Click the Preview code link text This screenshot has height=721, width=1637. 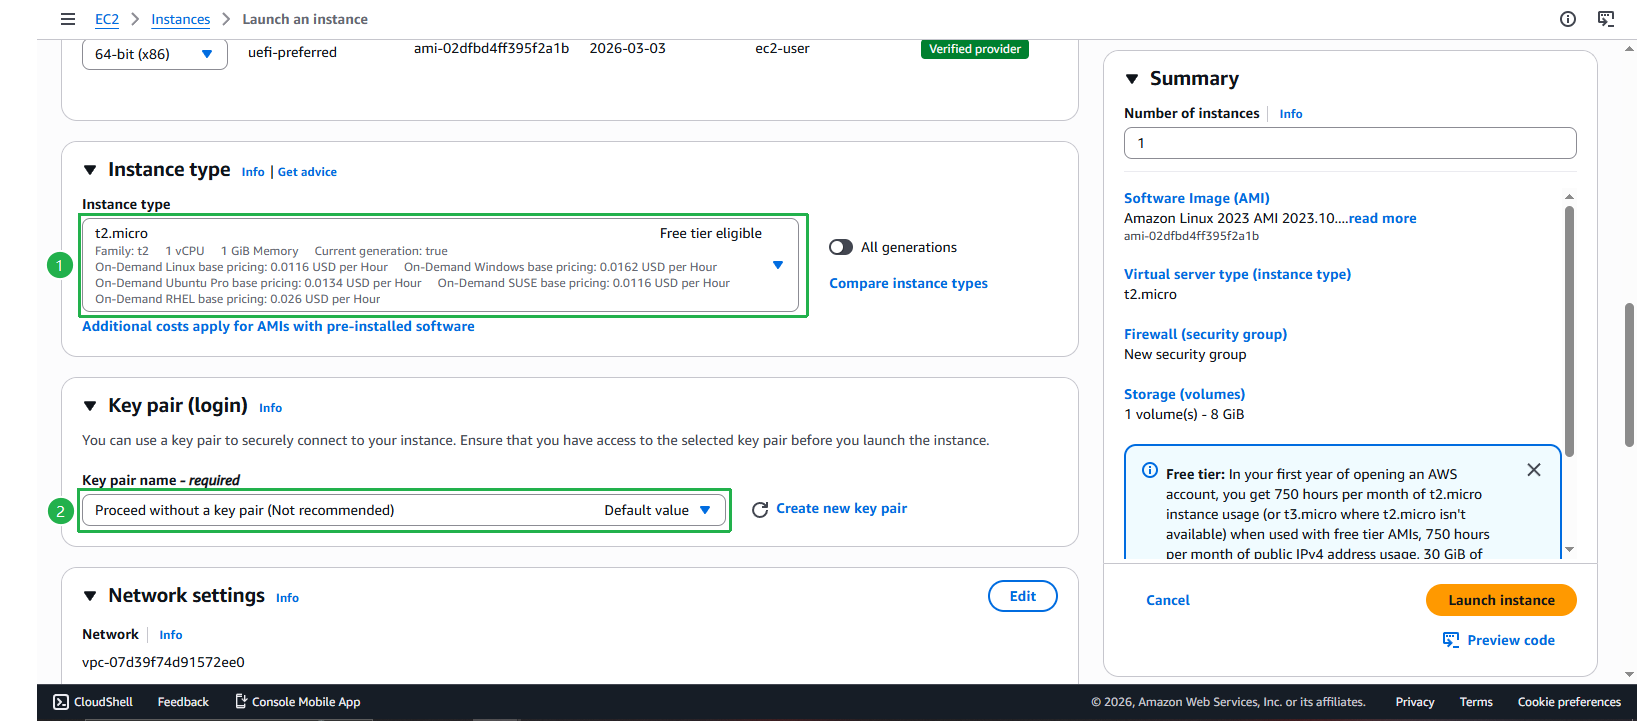click(1511, 640)
